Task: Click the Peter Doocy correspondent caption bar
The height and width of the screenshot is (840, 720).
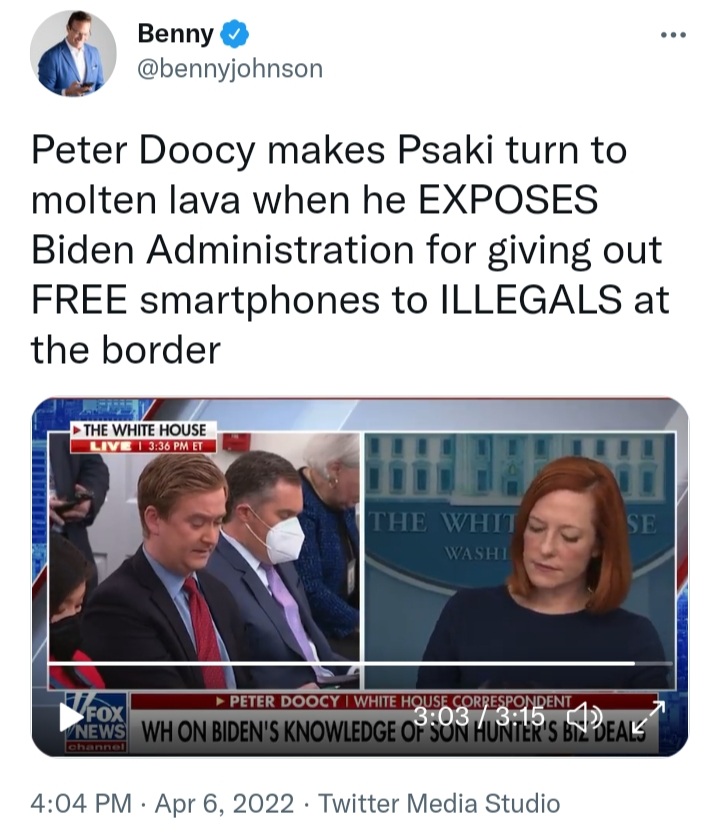Action: coord(394,702)
